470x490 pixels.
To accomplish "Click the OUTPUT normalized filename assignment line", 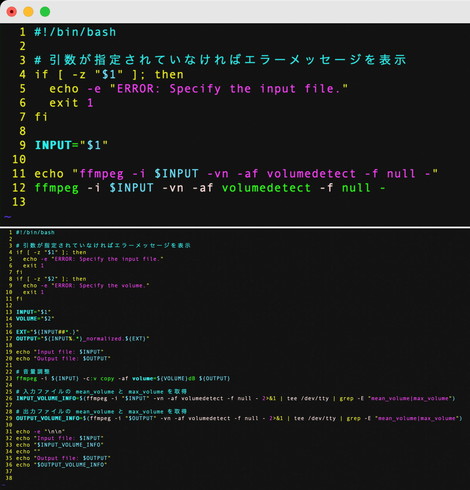I will (83, 339).
